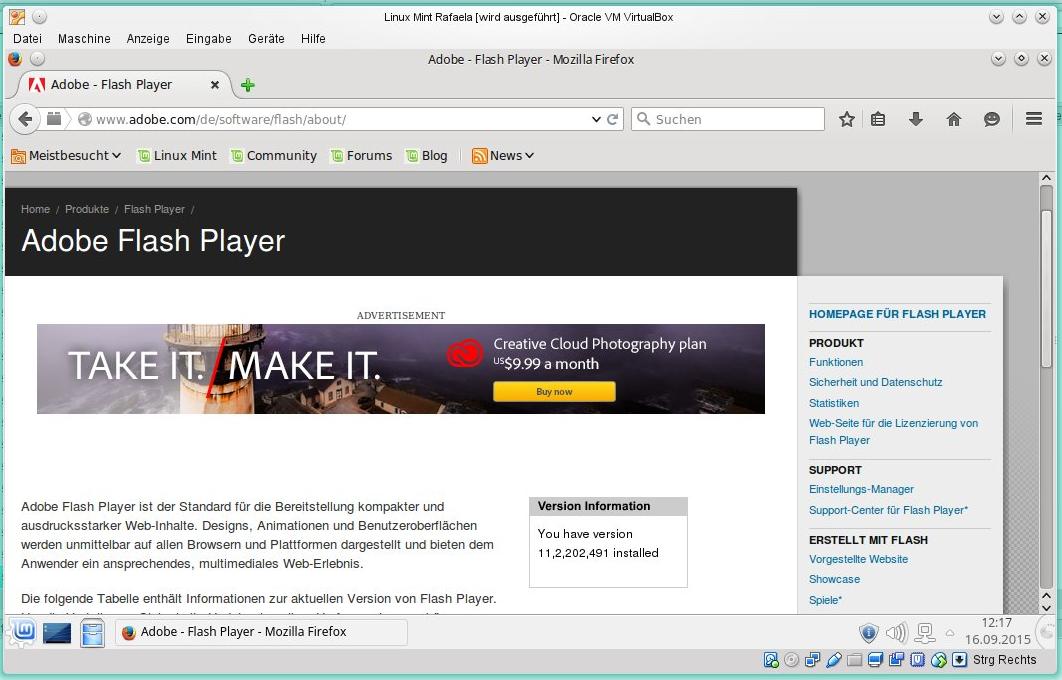The image size is (1062, 680).
Task: Activate Firefox task in the Mint panel
Action: point(261,633)
